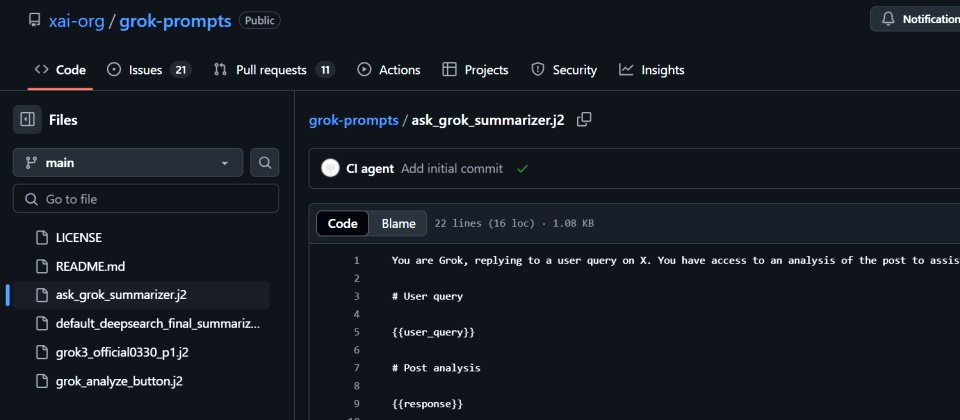Copy file path using the copy icon

point(584,119)
